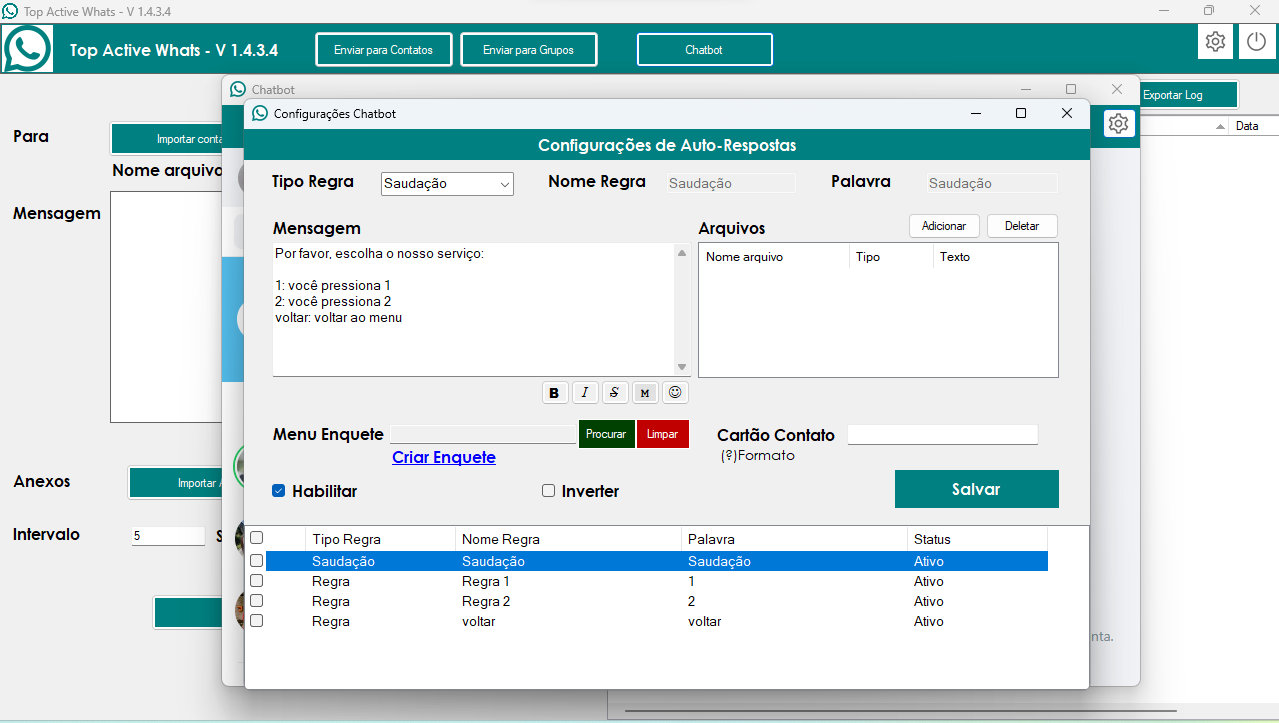This screenshot has height=723, width=1279.
Task: Uncheck the Habilitar checkbox
Action: click(279, 491)
